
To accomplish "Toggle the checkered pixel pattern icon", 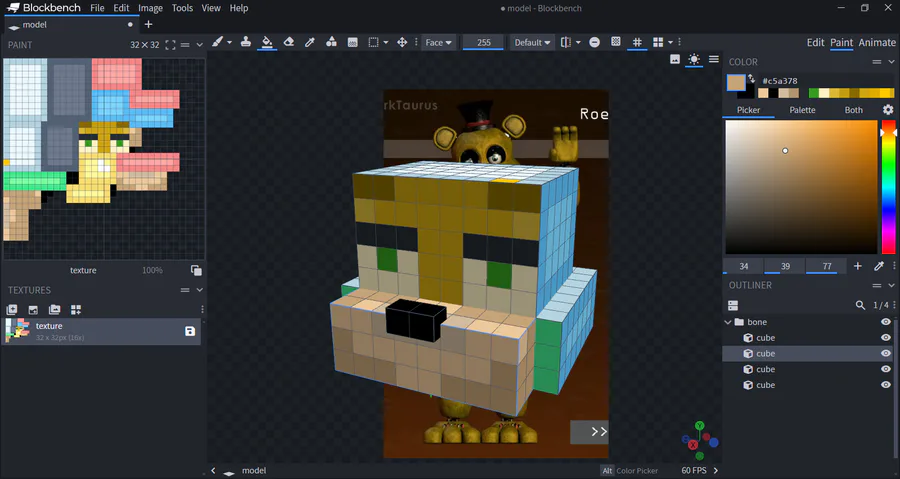I will tap(616, 42).
